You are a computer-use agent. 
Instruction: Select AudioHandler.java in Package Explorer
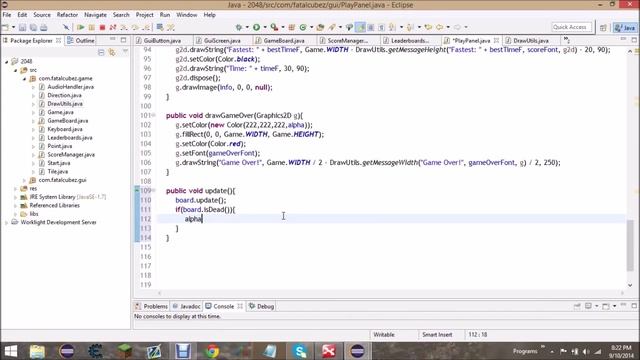pos(70,87)
